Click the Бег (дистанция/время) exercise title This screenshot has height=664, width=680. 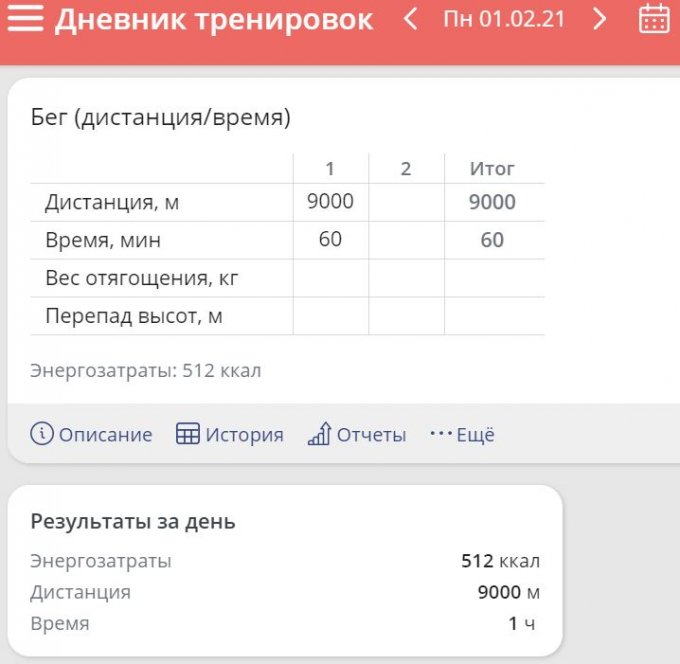click(x=160, y=118)
